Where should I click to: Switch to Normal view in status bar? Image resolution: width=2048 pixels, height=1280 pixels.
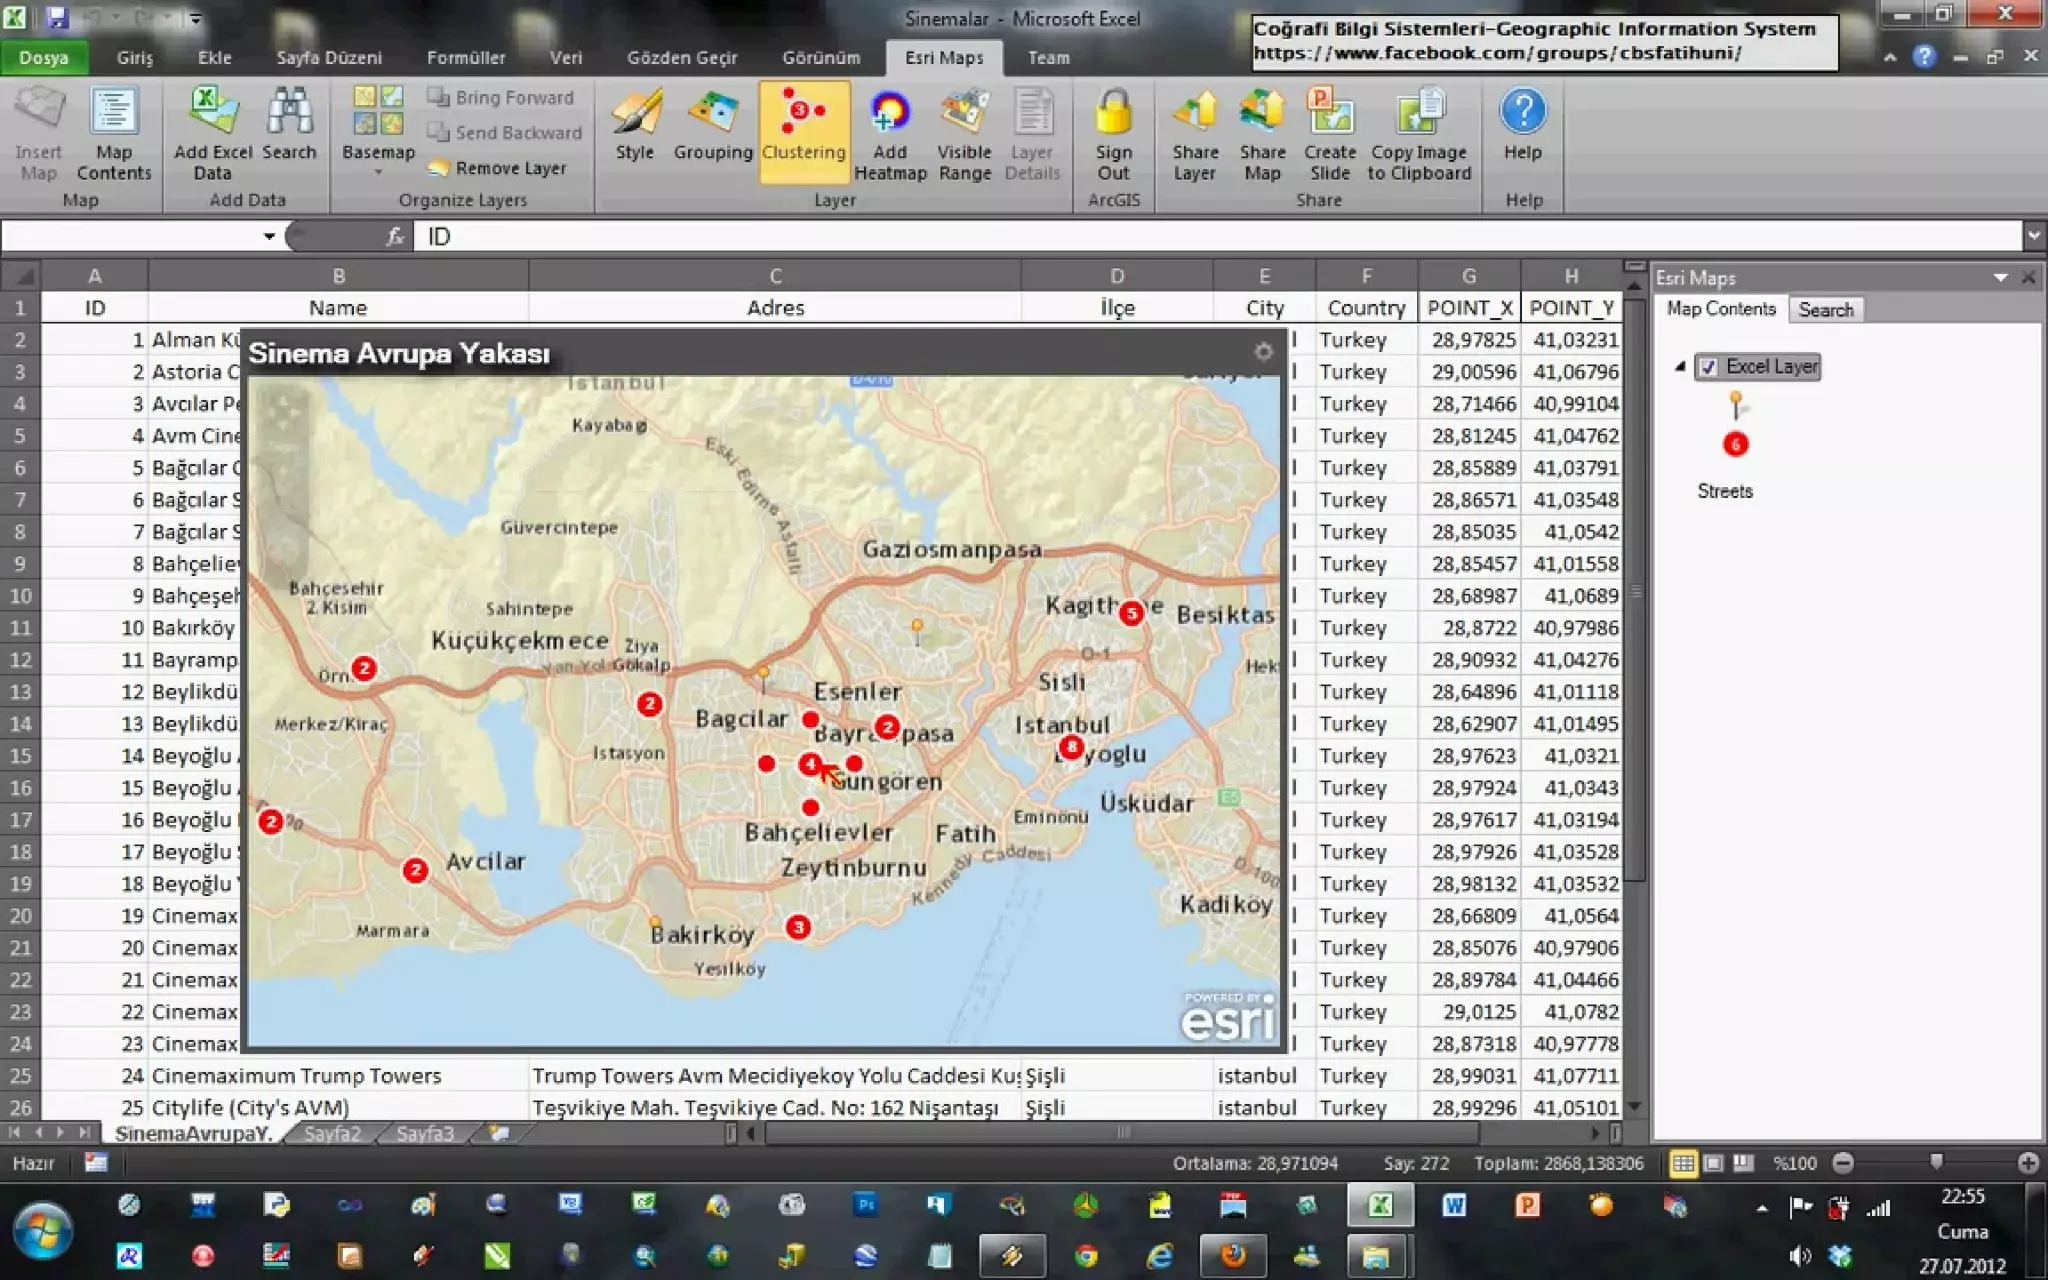pyautogui.click(x=1683, y=1163)
